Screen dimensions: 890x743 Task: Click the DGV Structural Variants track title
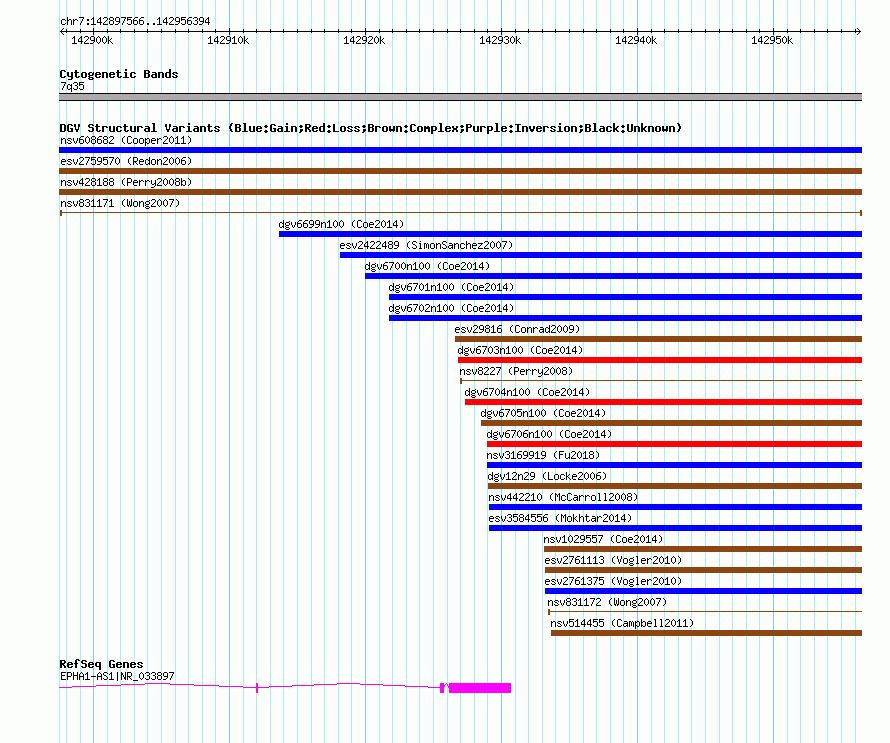(x=370, y=128)
